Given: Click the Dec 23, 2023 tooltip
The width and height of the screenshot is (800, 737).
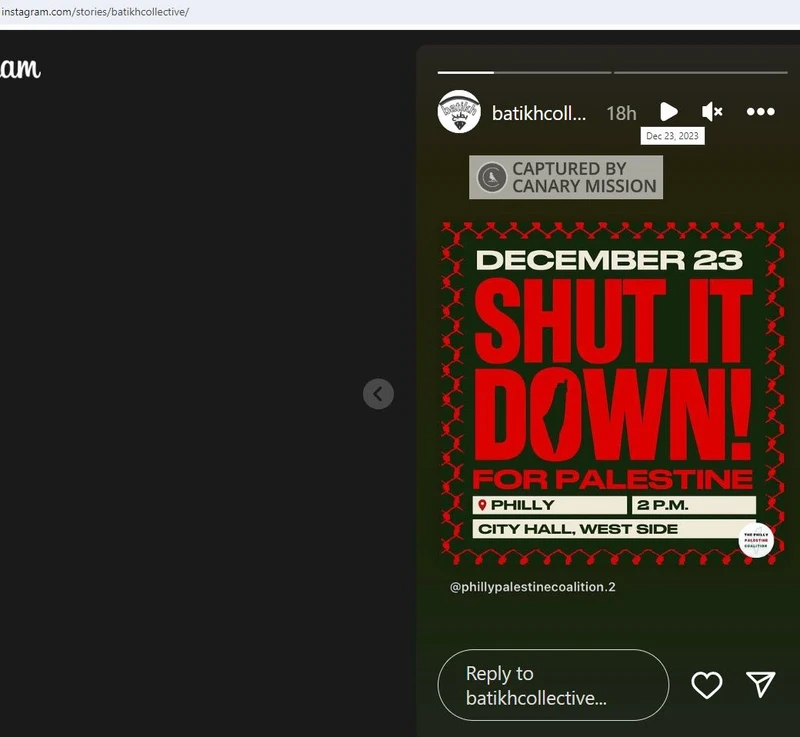Looking at the screenshot, I should [672, 136].
